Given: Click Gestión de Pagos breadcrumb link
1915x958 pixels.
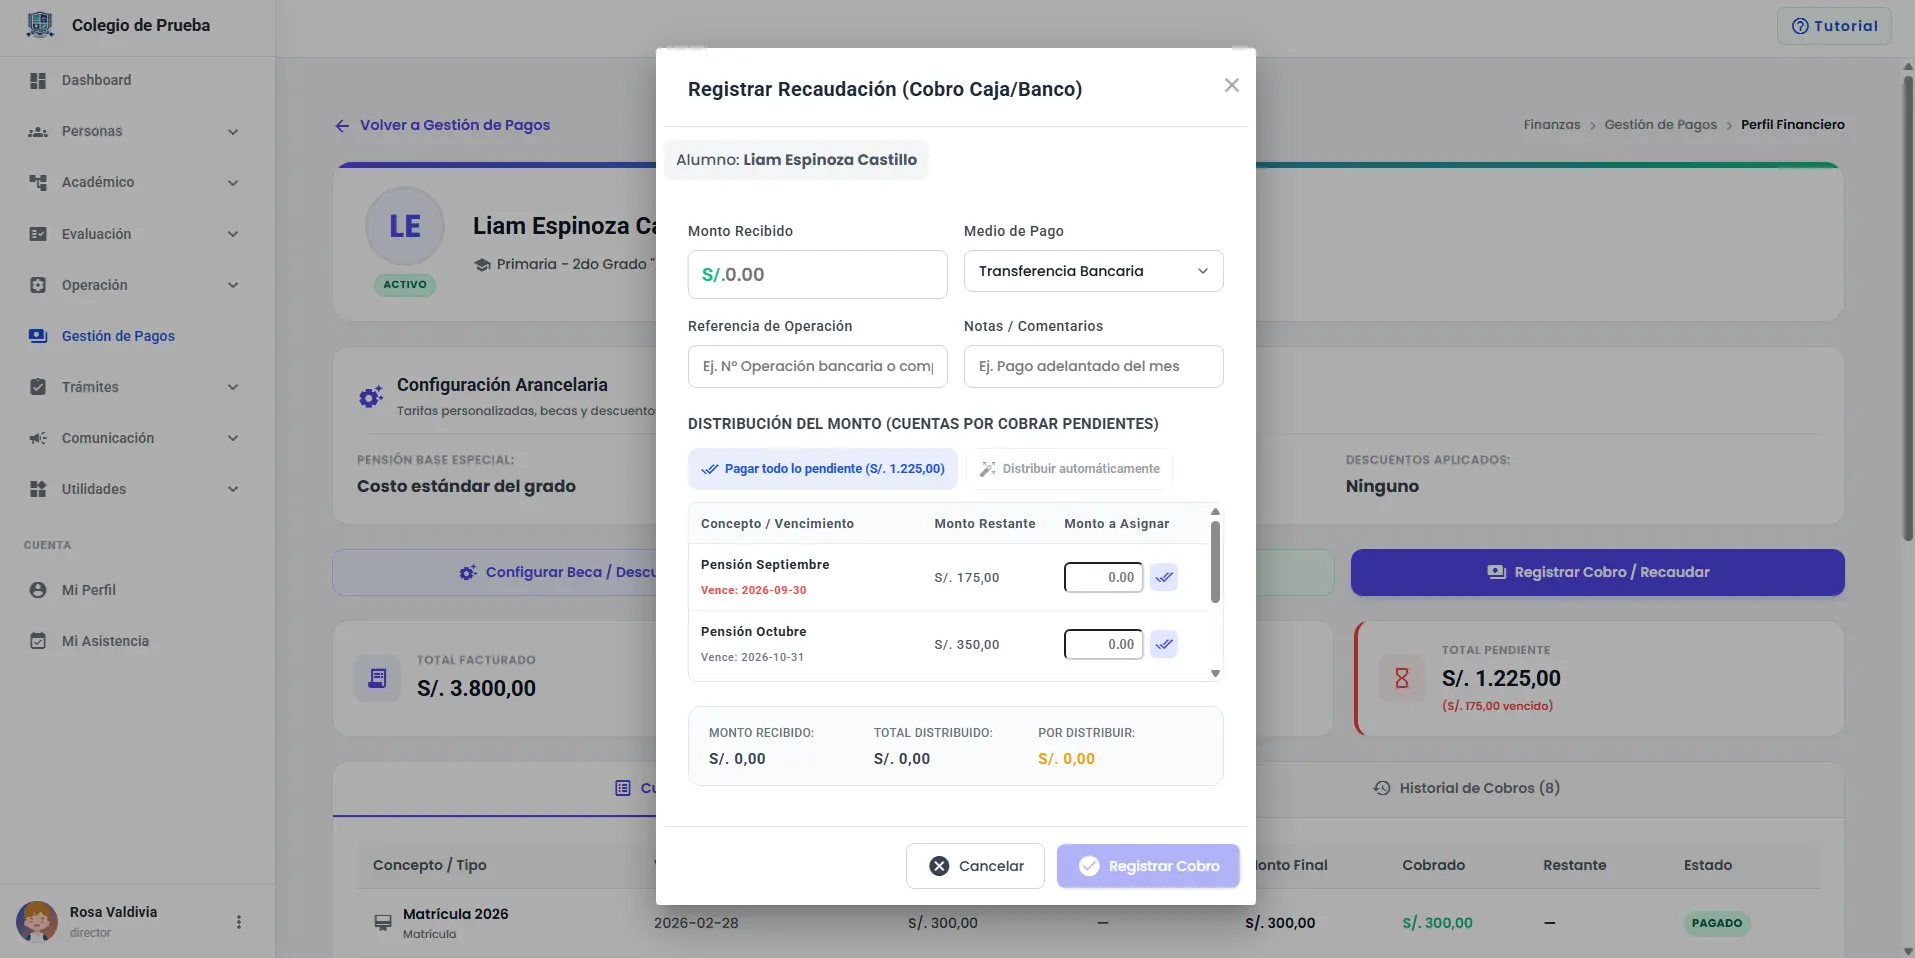Looking at the screenshot, I should (x=1660, y=125).
